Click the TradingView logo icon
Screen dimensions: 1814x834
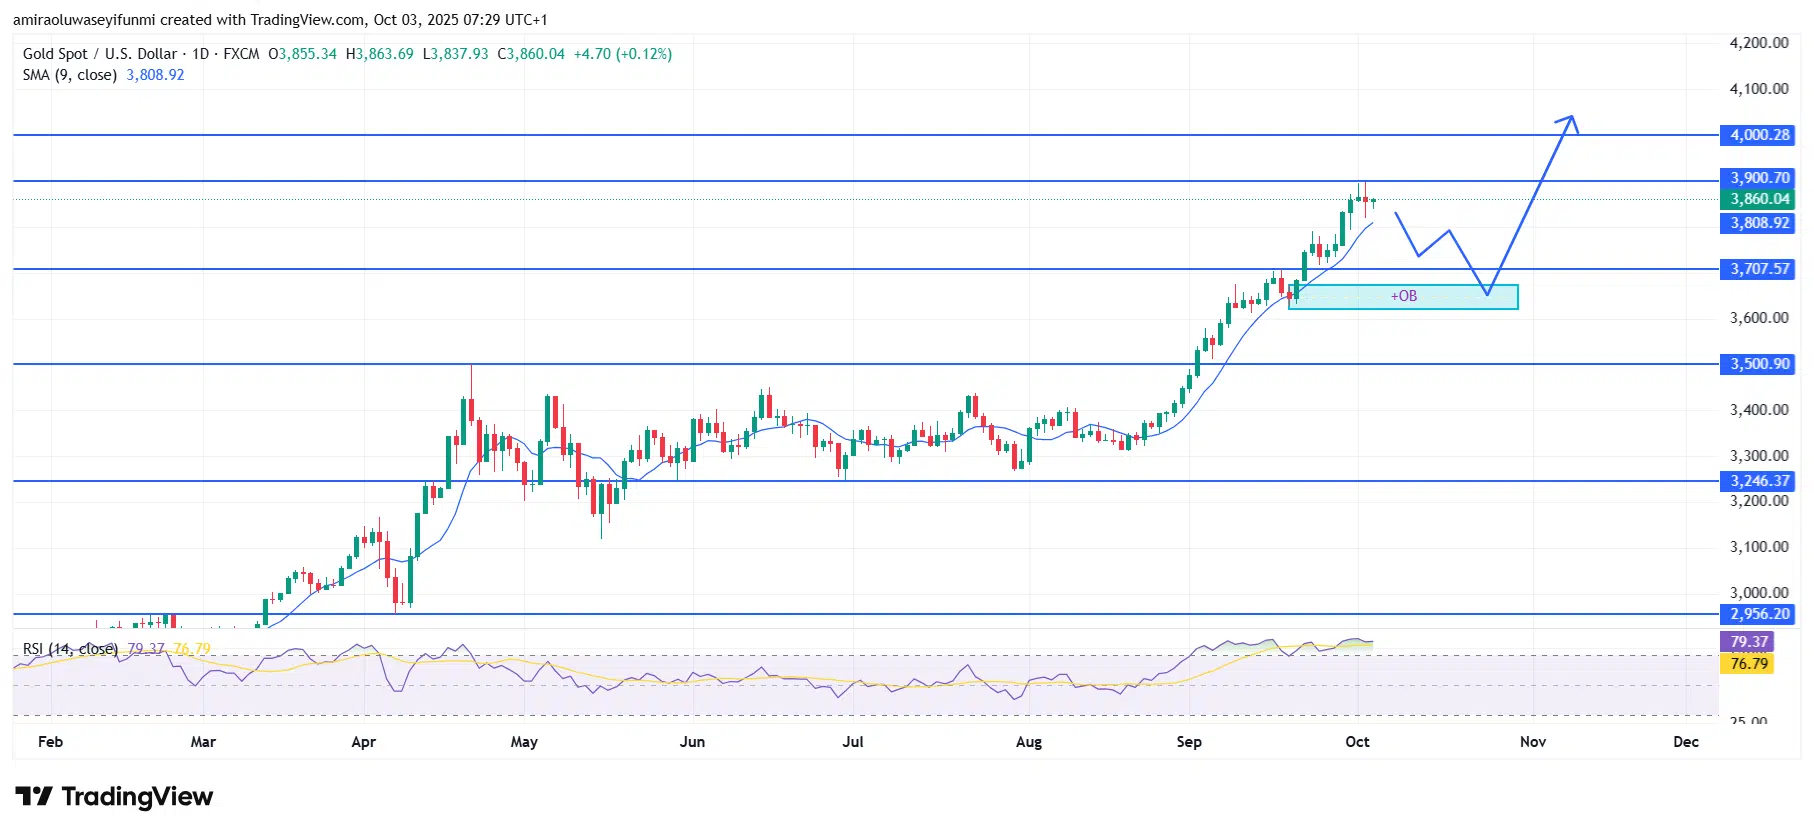34,797
